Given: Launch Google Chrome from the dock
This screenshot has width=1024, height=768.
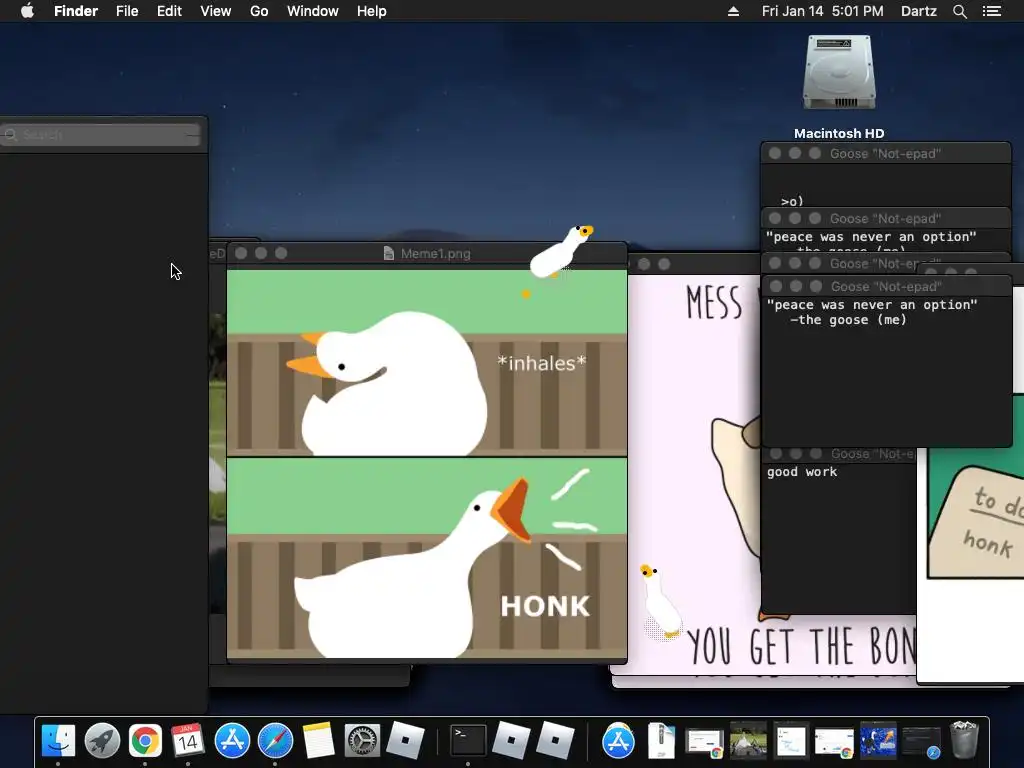Looking at the screenshot, I should (145, 741).
